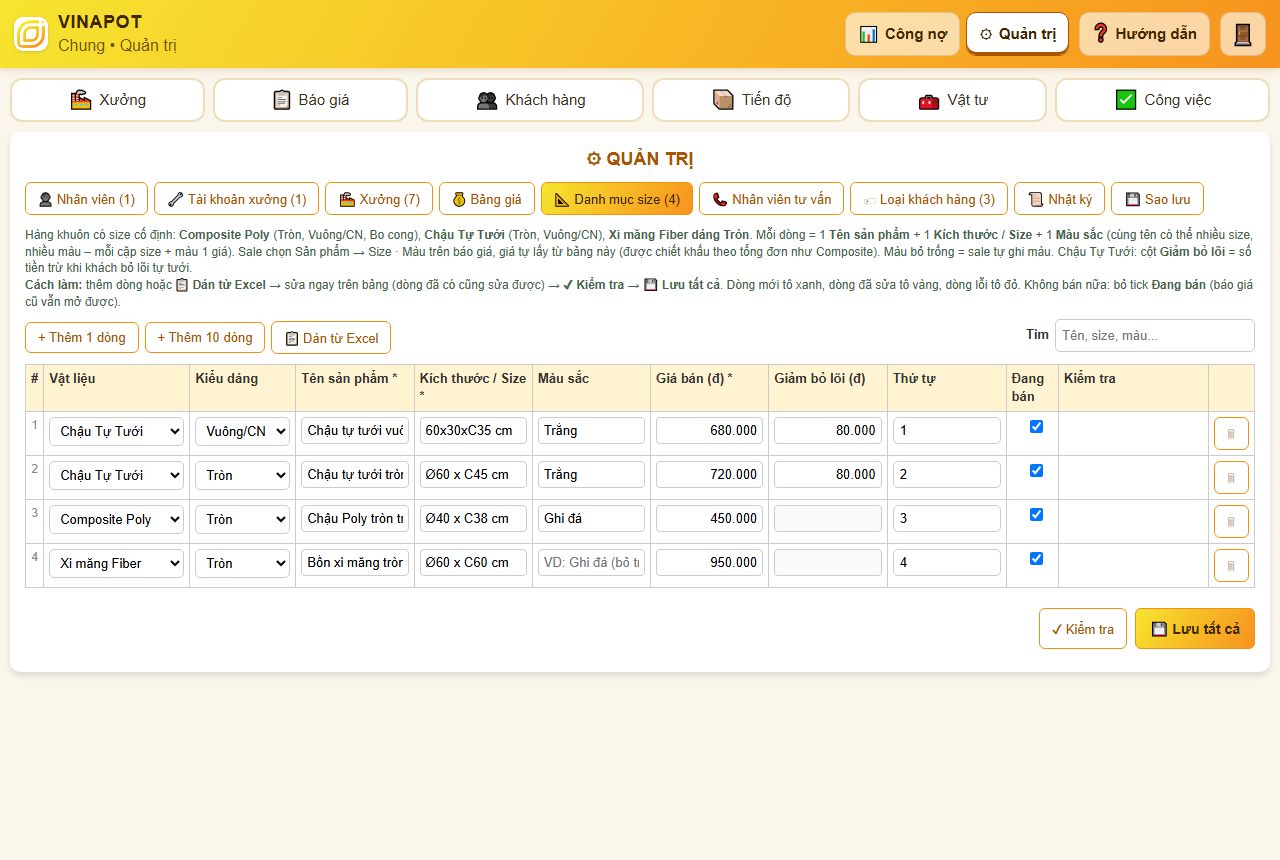Untick Đang bán for row 2
The width and height of the screenshot is (1280, 860).
[1036, 470]
